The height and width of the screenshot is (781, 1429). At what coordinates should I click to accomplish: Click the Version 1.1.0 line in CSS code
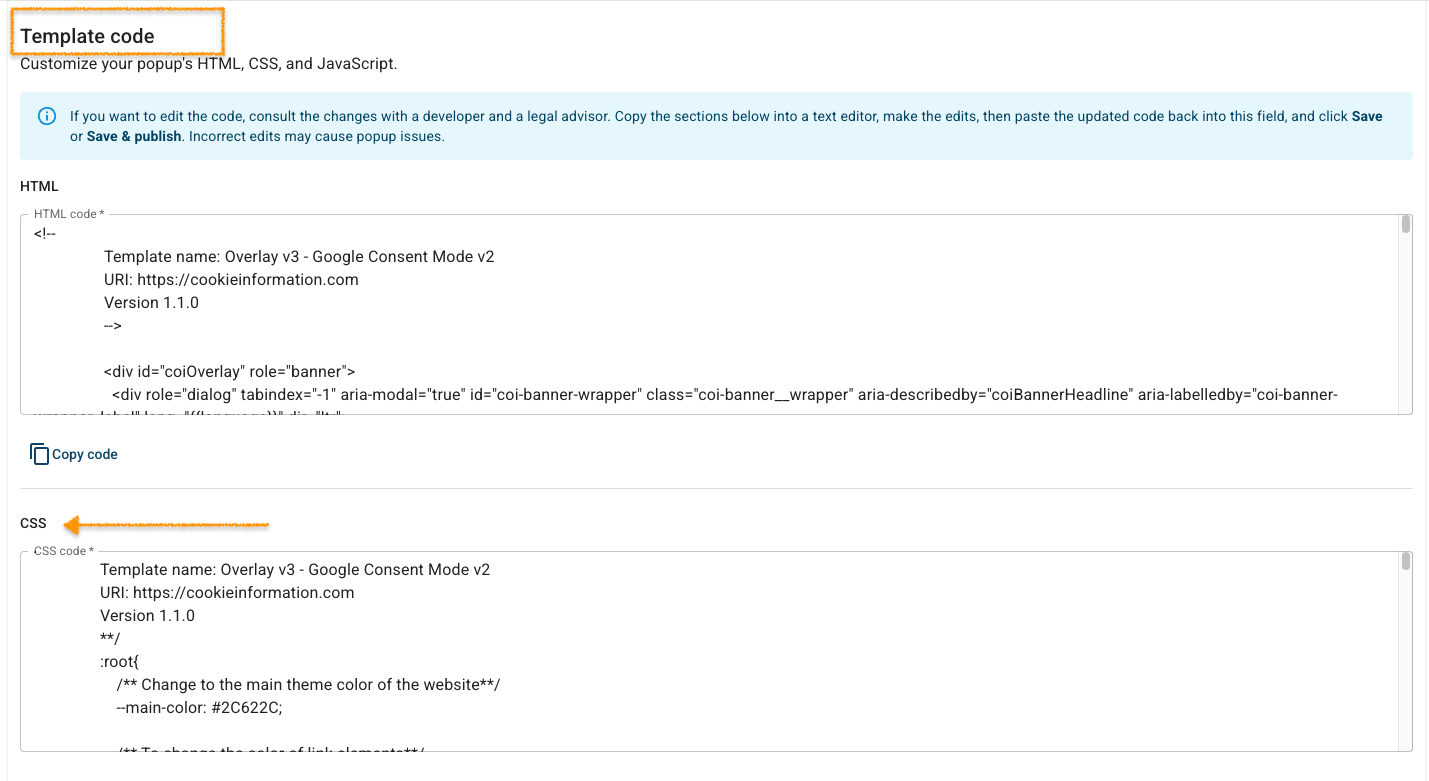point(147,616)
